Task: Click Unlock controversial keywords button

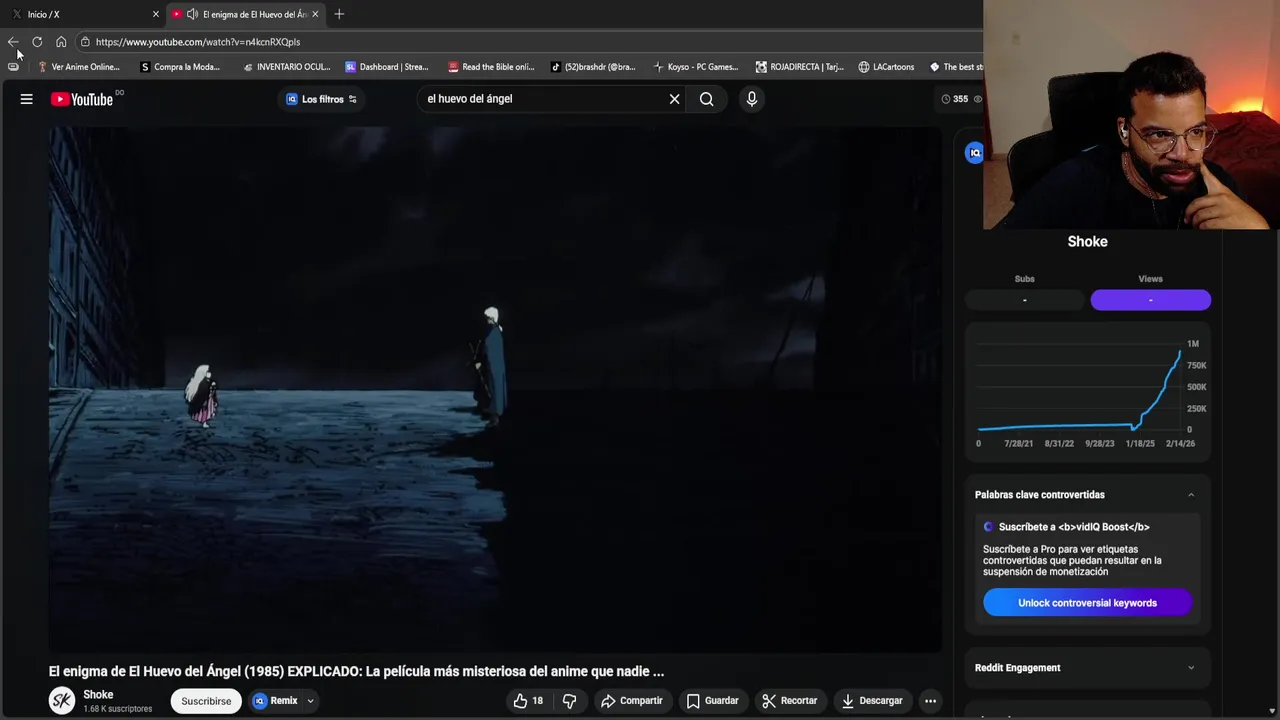Action: tap(1088, 603)
